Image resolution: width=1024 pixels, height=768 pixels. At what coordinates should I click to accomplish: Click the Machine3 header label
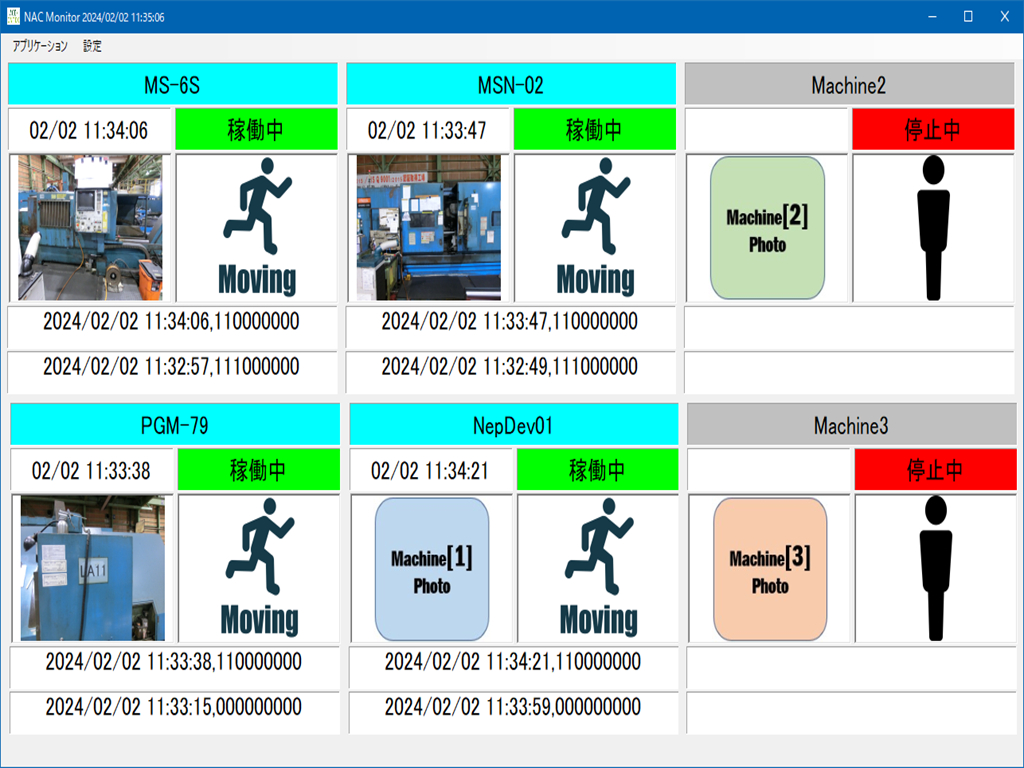pos(852,425)
